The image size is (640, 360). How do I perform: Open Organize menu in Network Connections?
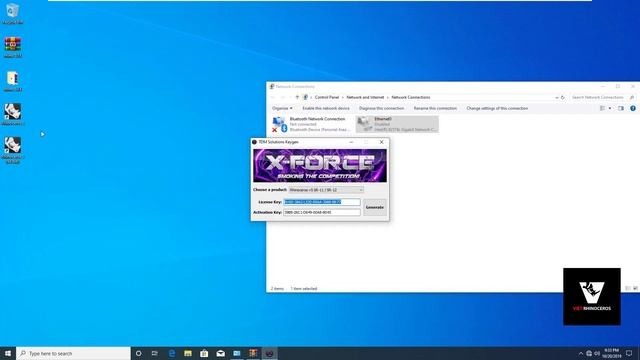click(x=282, y=109)
